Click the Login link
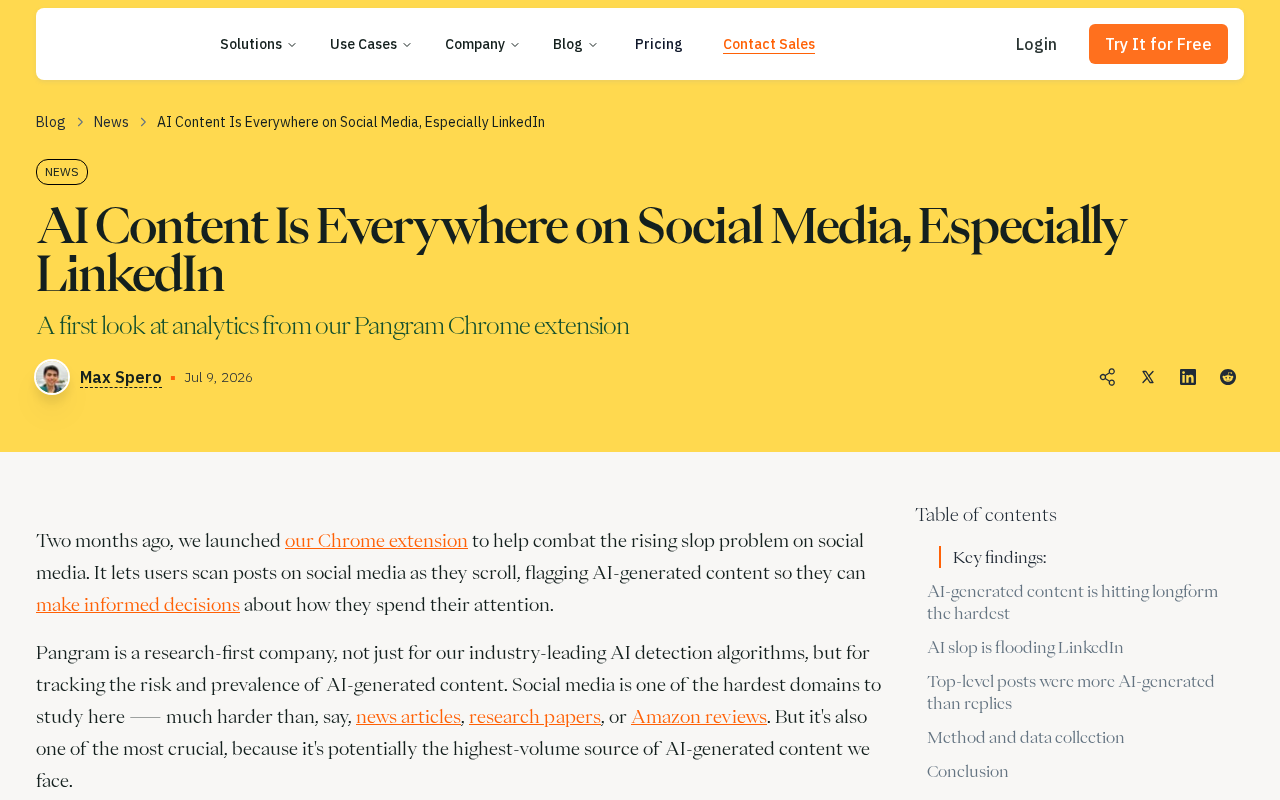This screenshot has width=1280, height=800. coord(1036,44)
